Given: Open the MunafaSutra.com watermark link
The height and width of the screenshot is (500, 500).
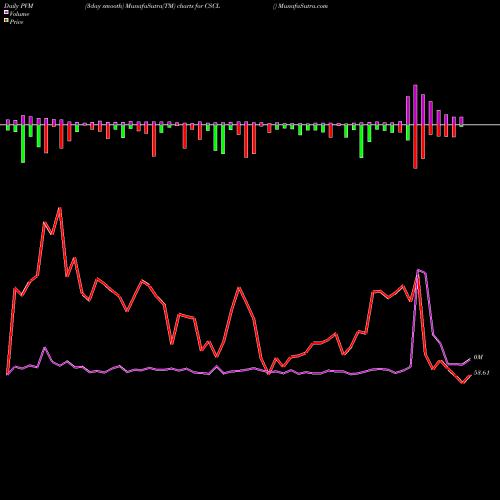Looking at the screenshot, I should click(x=302, y=6).
